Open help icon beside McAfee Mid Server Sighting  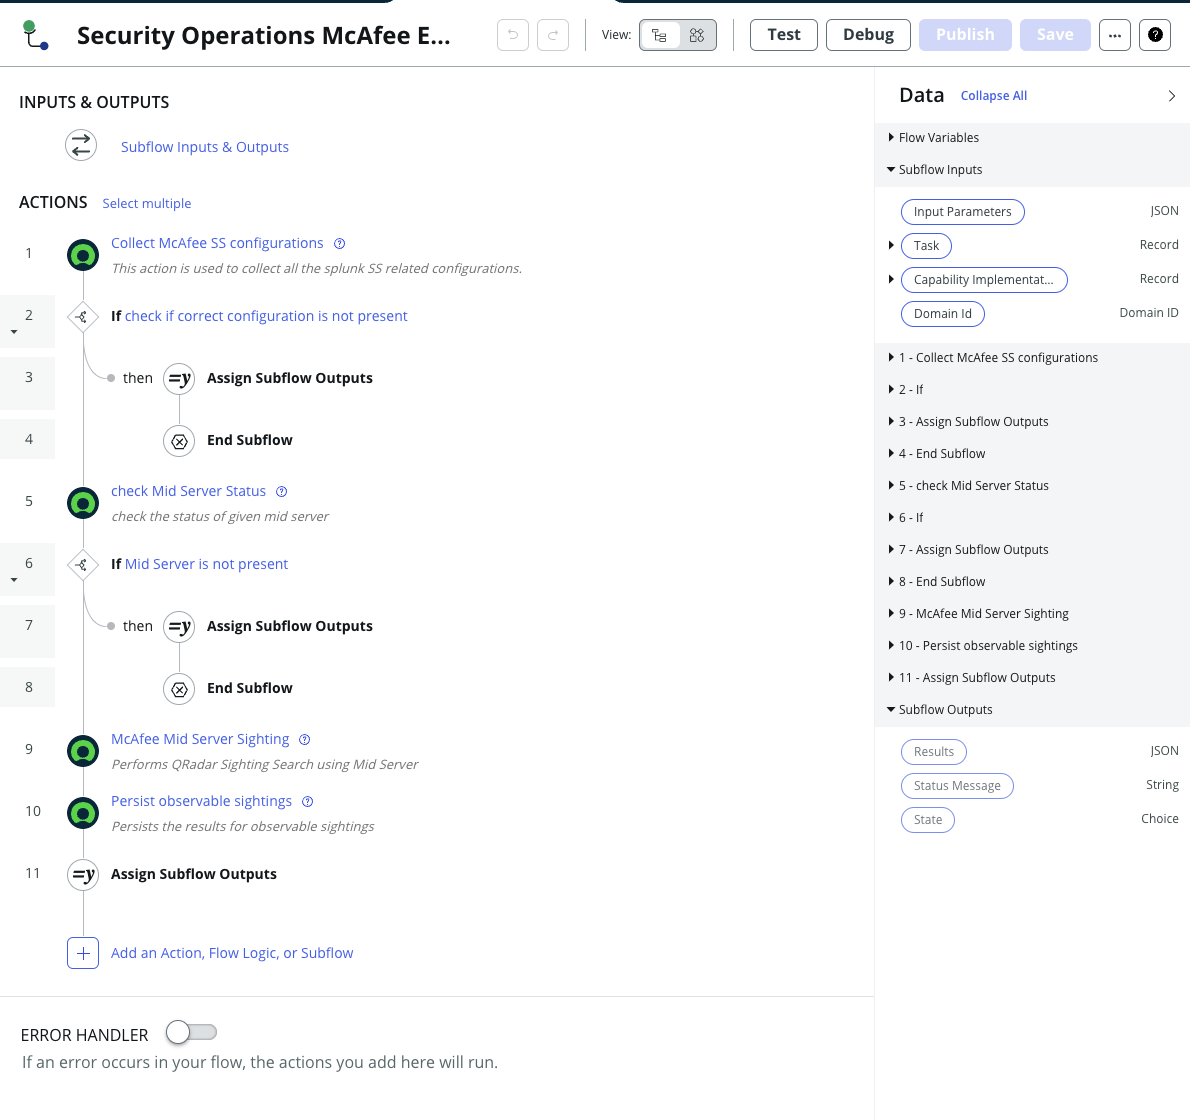305,740
